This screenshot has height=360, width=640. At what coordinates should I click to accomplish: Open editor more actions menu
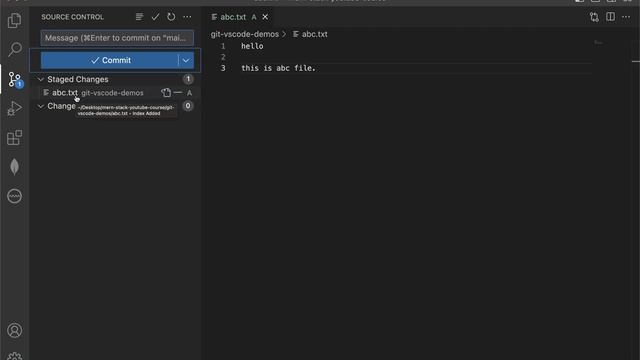(626, 17)
